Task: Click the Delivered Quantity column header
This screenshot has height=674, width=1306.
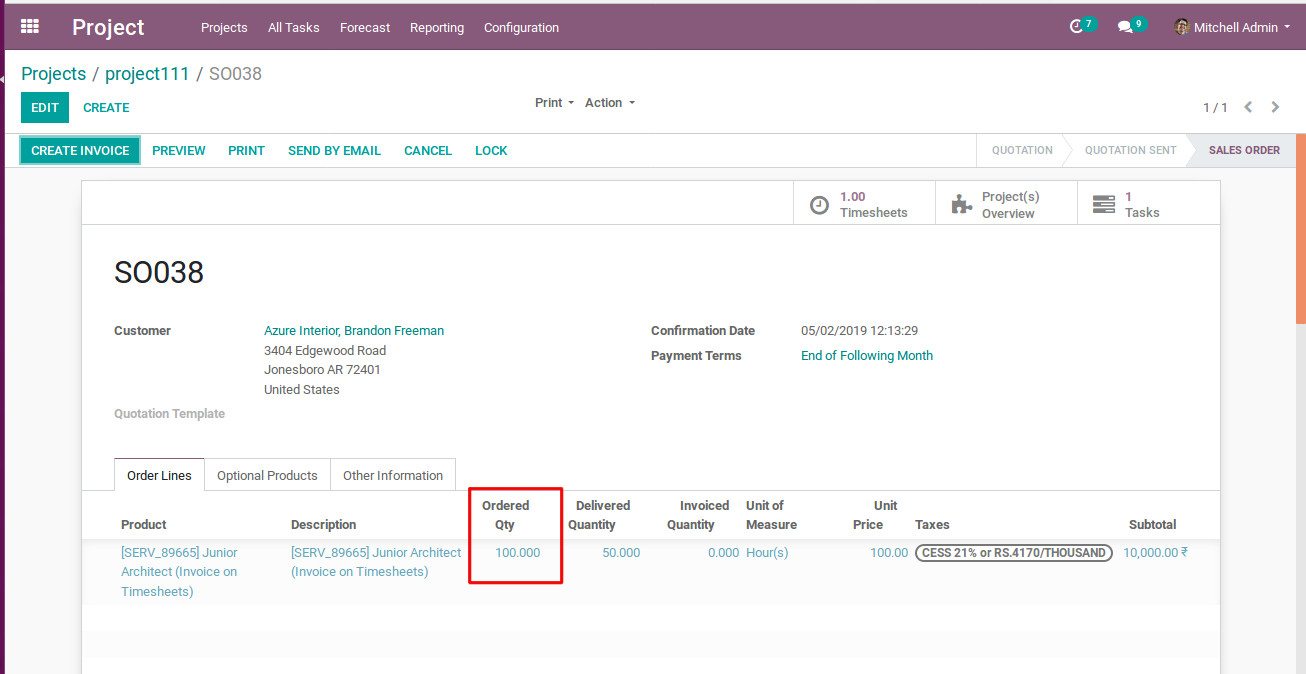Action: click(599, 515)
